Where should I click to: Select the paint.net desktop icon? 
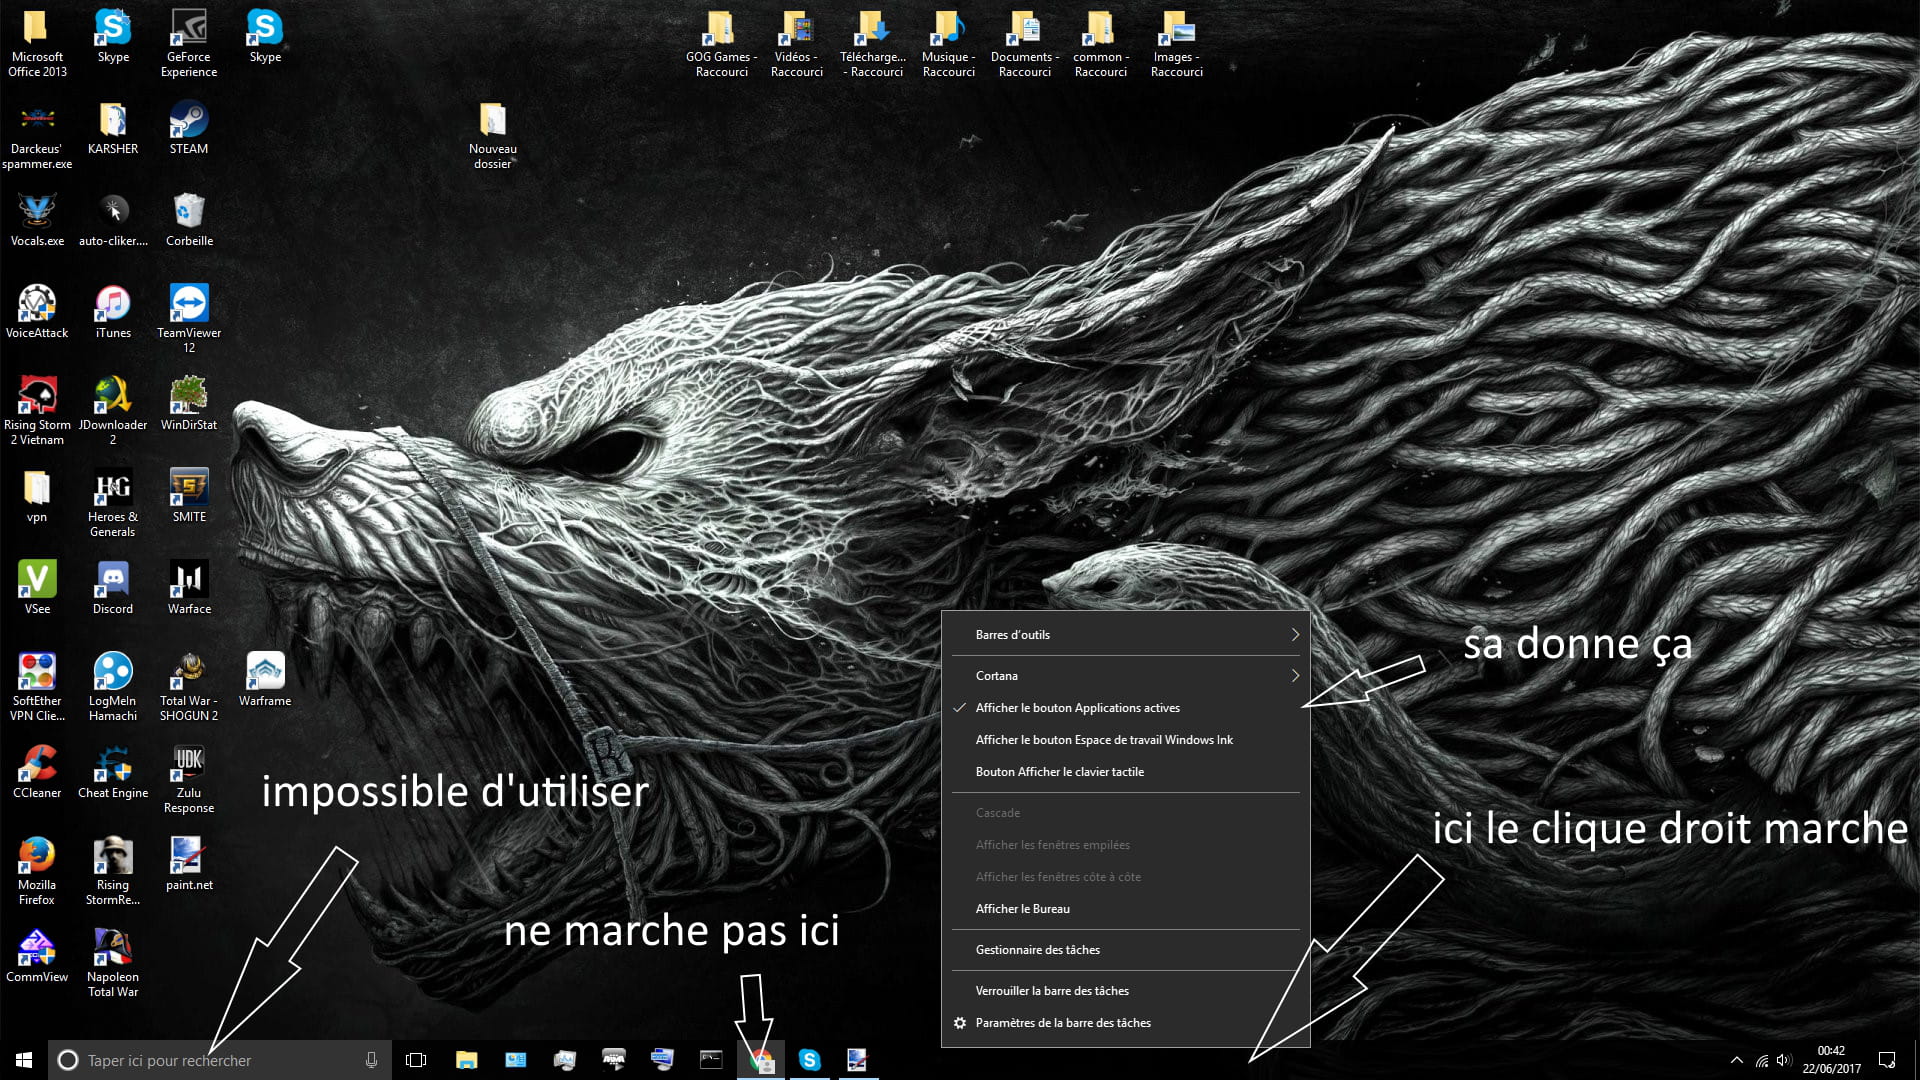tap(189, 864)
